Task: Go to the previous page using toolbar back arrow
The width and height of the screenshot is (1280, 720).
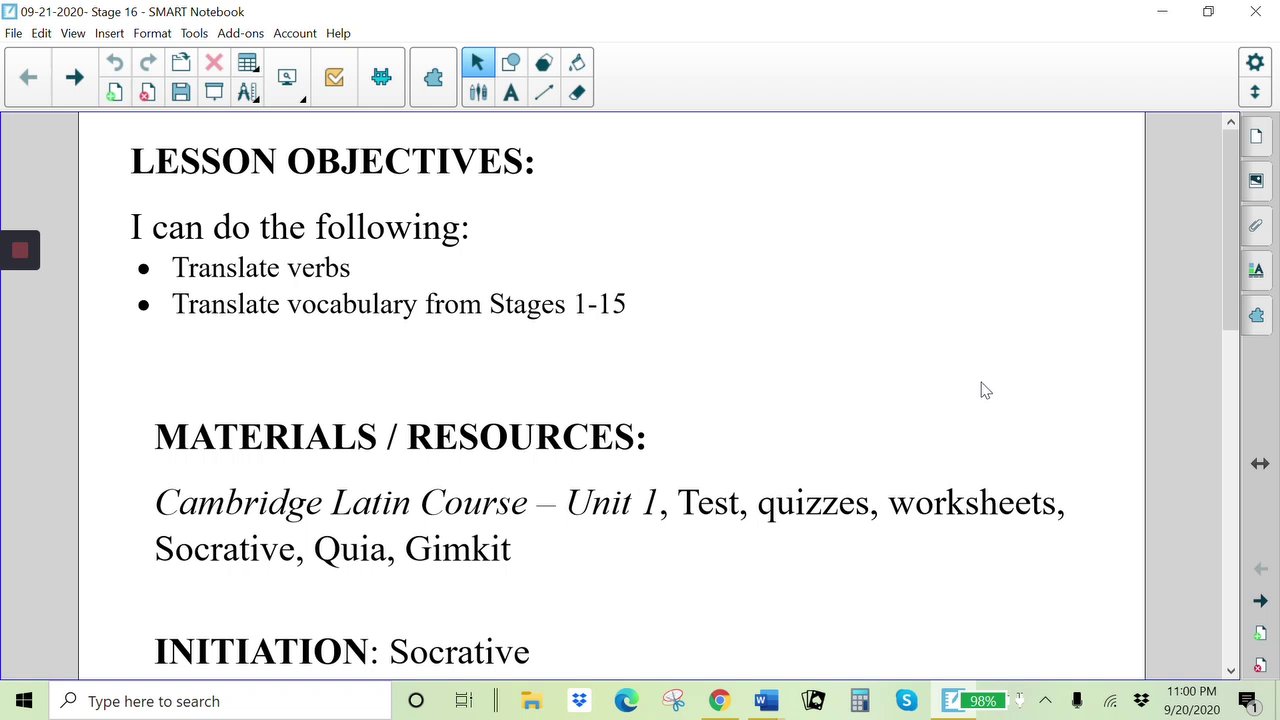Action: 28,77
